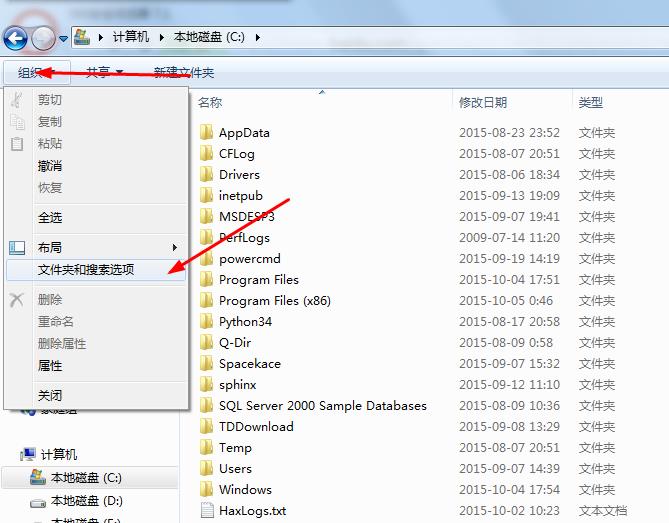This screenshot has width=669, height=523.
Task: Click the Users folder icon
Action: point(207,468)
